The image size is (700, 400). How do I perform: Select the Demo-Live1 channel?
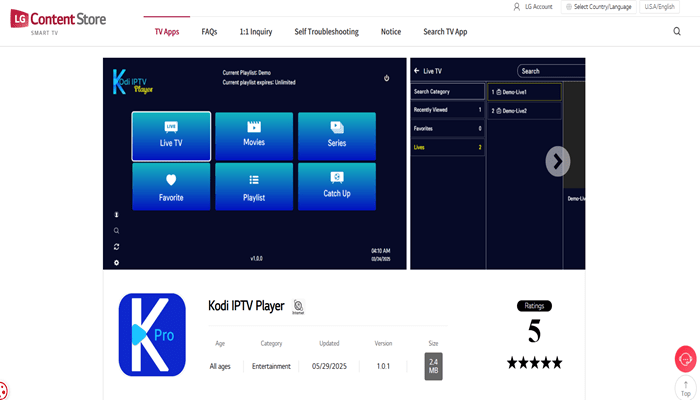click(525, 92)
